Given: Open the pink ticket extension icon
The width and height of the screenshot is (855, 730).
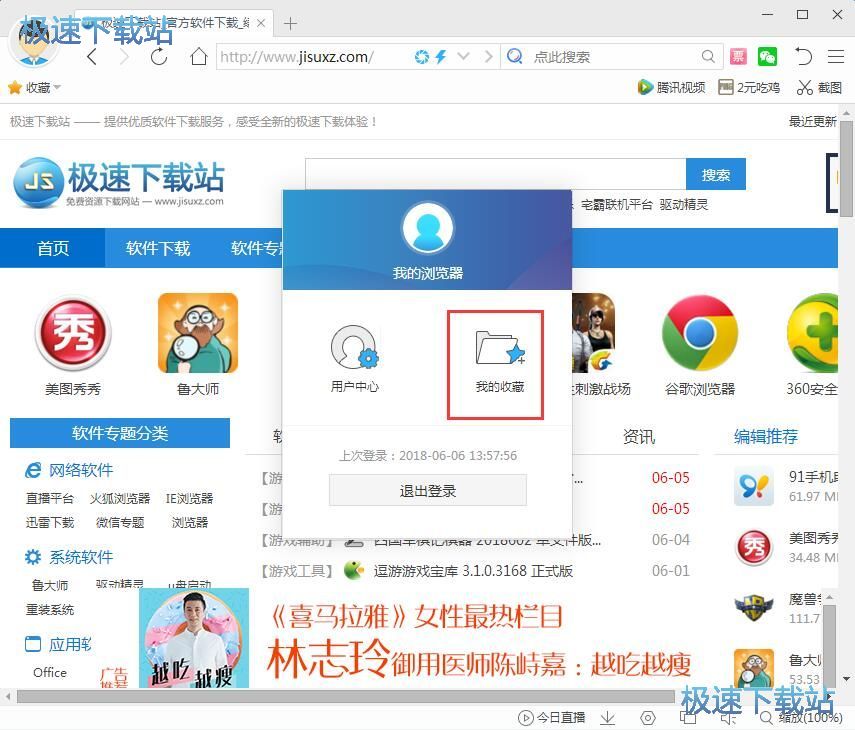Looking at the screenshot, I should [738, 56].
